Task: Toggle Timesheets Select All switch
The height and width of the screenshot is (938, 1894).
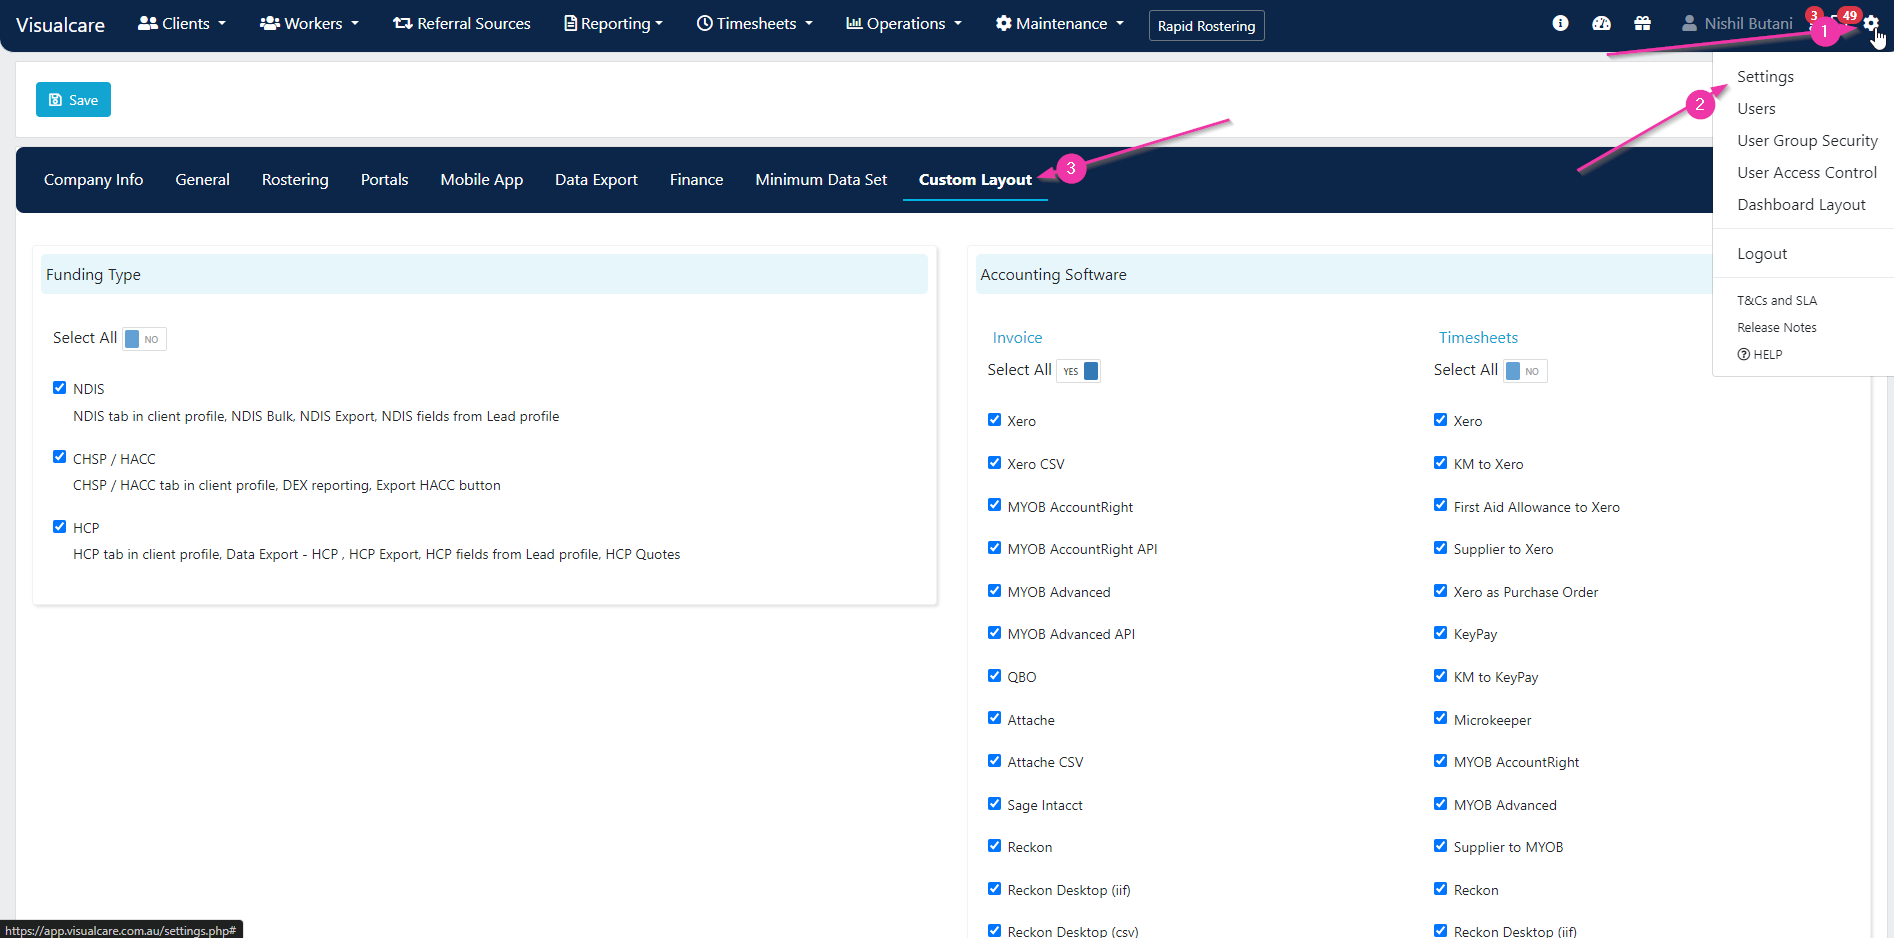Action: coord(1525,371)
